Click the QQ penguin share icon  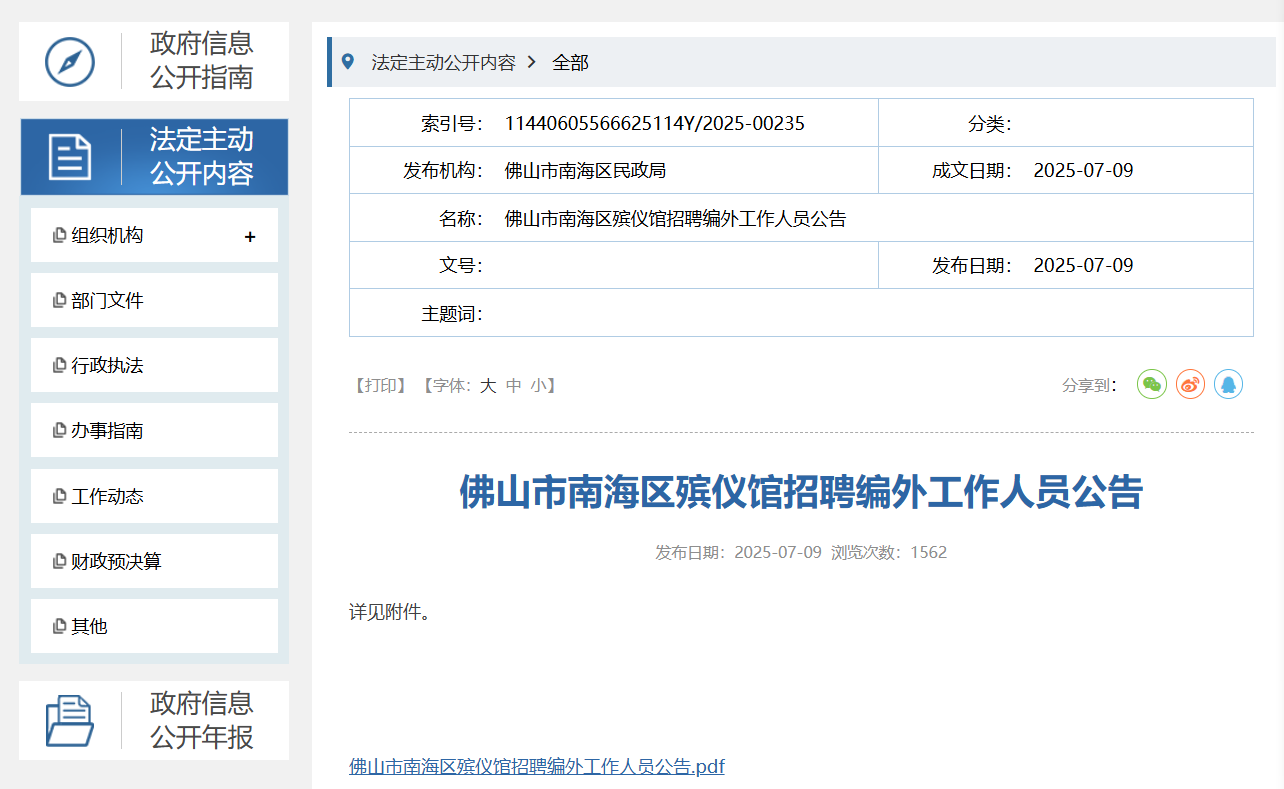point(1228,384)
